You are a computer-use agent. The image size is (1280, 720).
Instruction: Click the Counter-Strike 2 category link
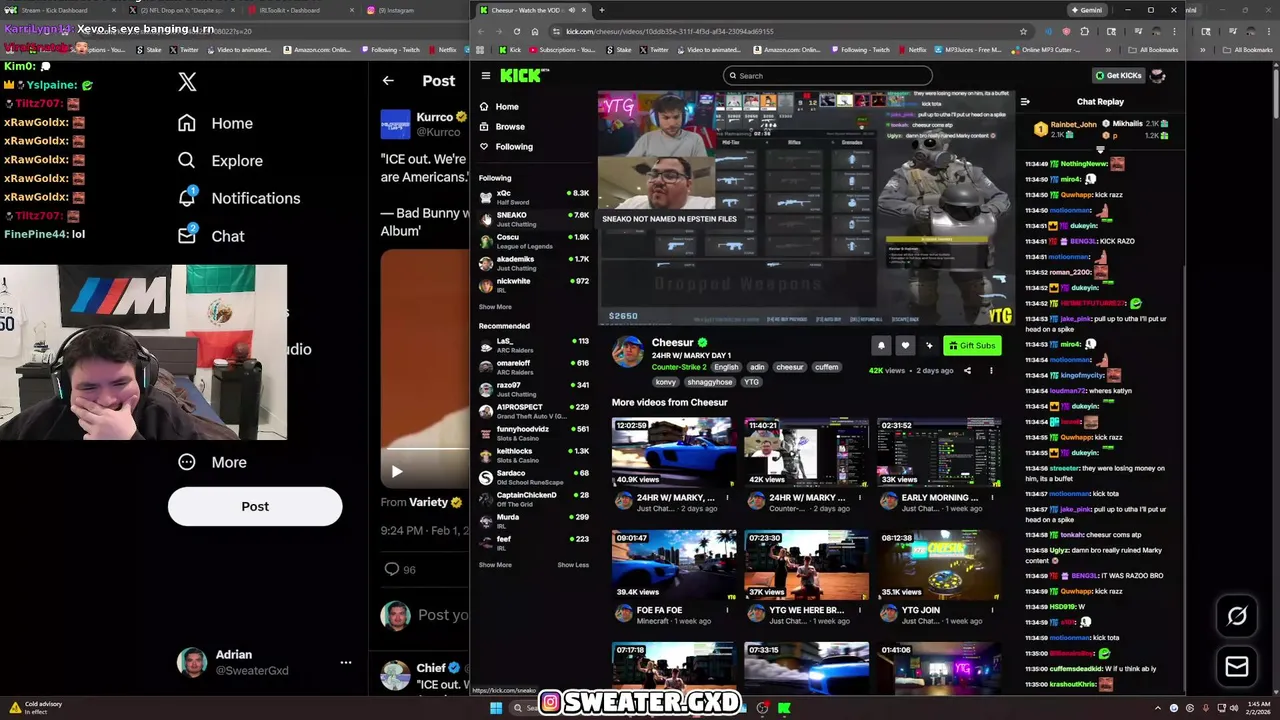coord(679,367)
